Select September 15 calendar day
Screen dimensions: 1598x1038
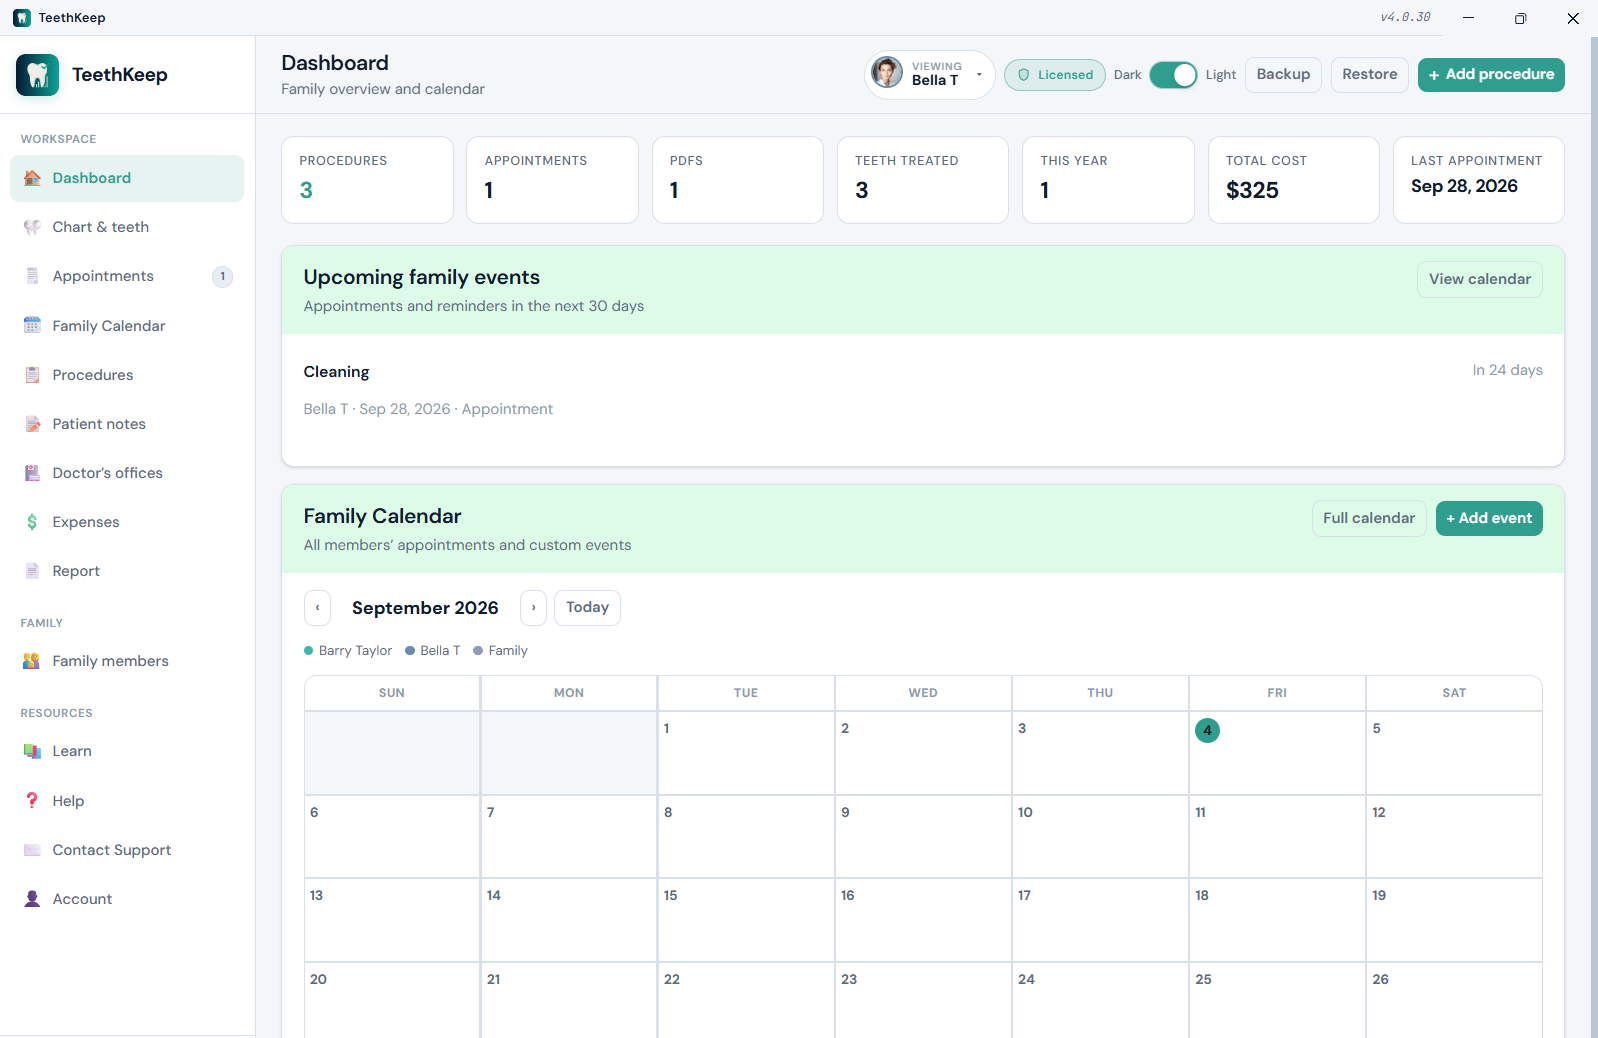pyautogui.click(x=745, y=920)
